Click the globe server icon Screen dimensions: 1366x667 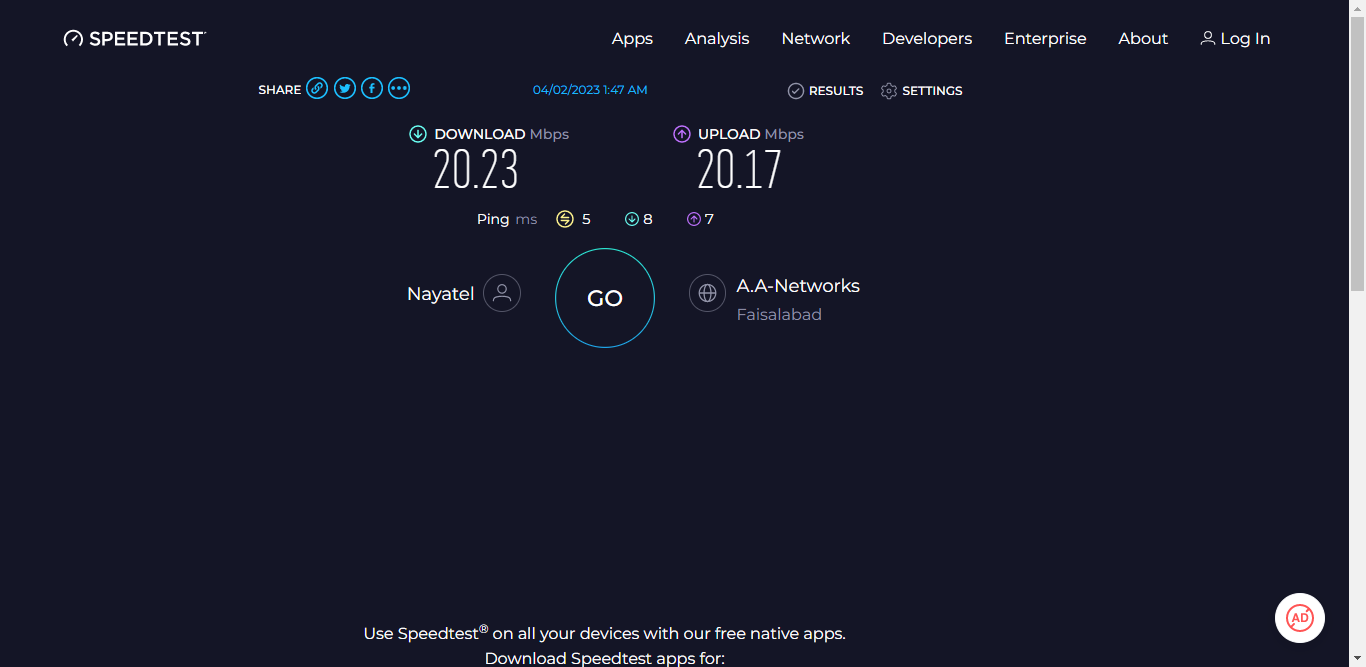(707, 293)
